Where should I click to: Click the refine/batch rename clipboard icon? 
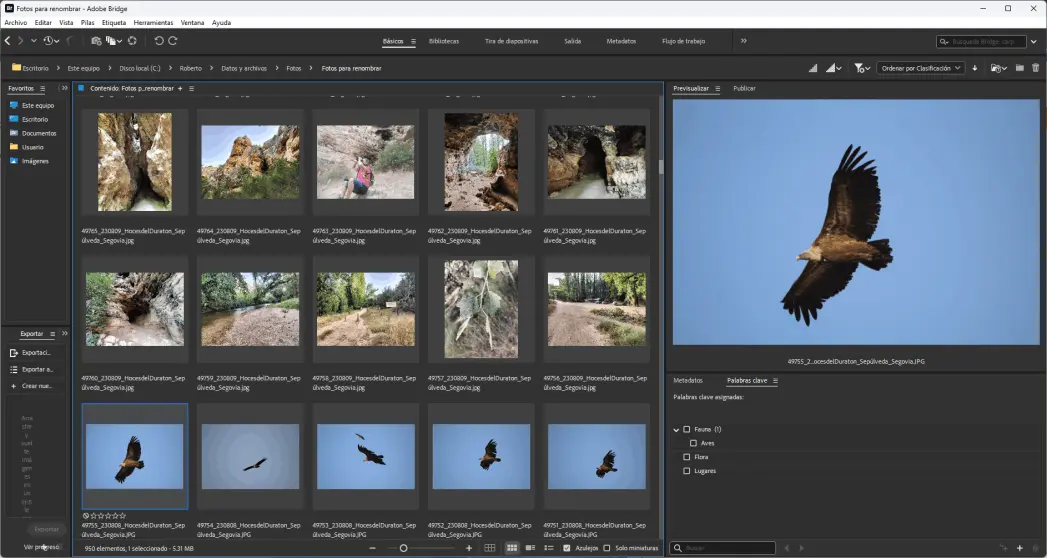tap(113, 41)
